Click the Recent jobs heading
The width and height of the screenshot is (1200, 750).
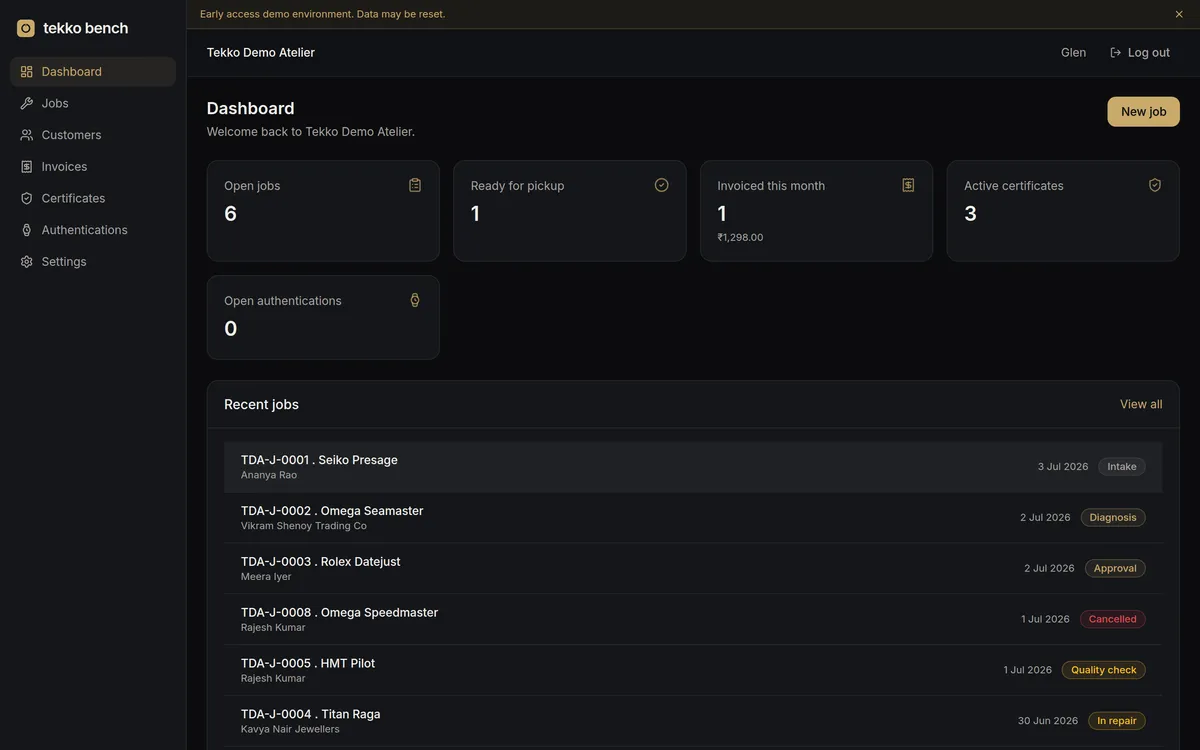coord(261,405)
